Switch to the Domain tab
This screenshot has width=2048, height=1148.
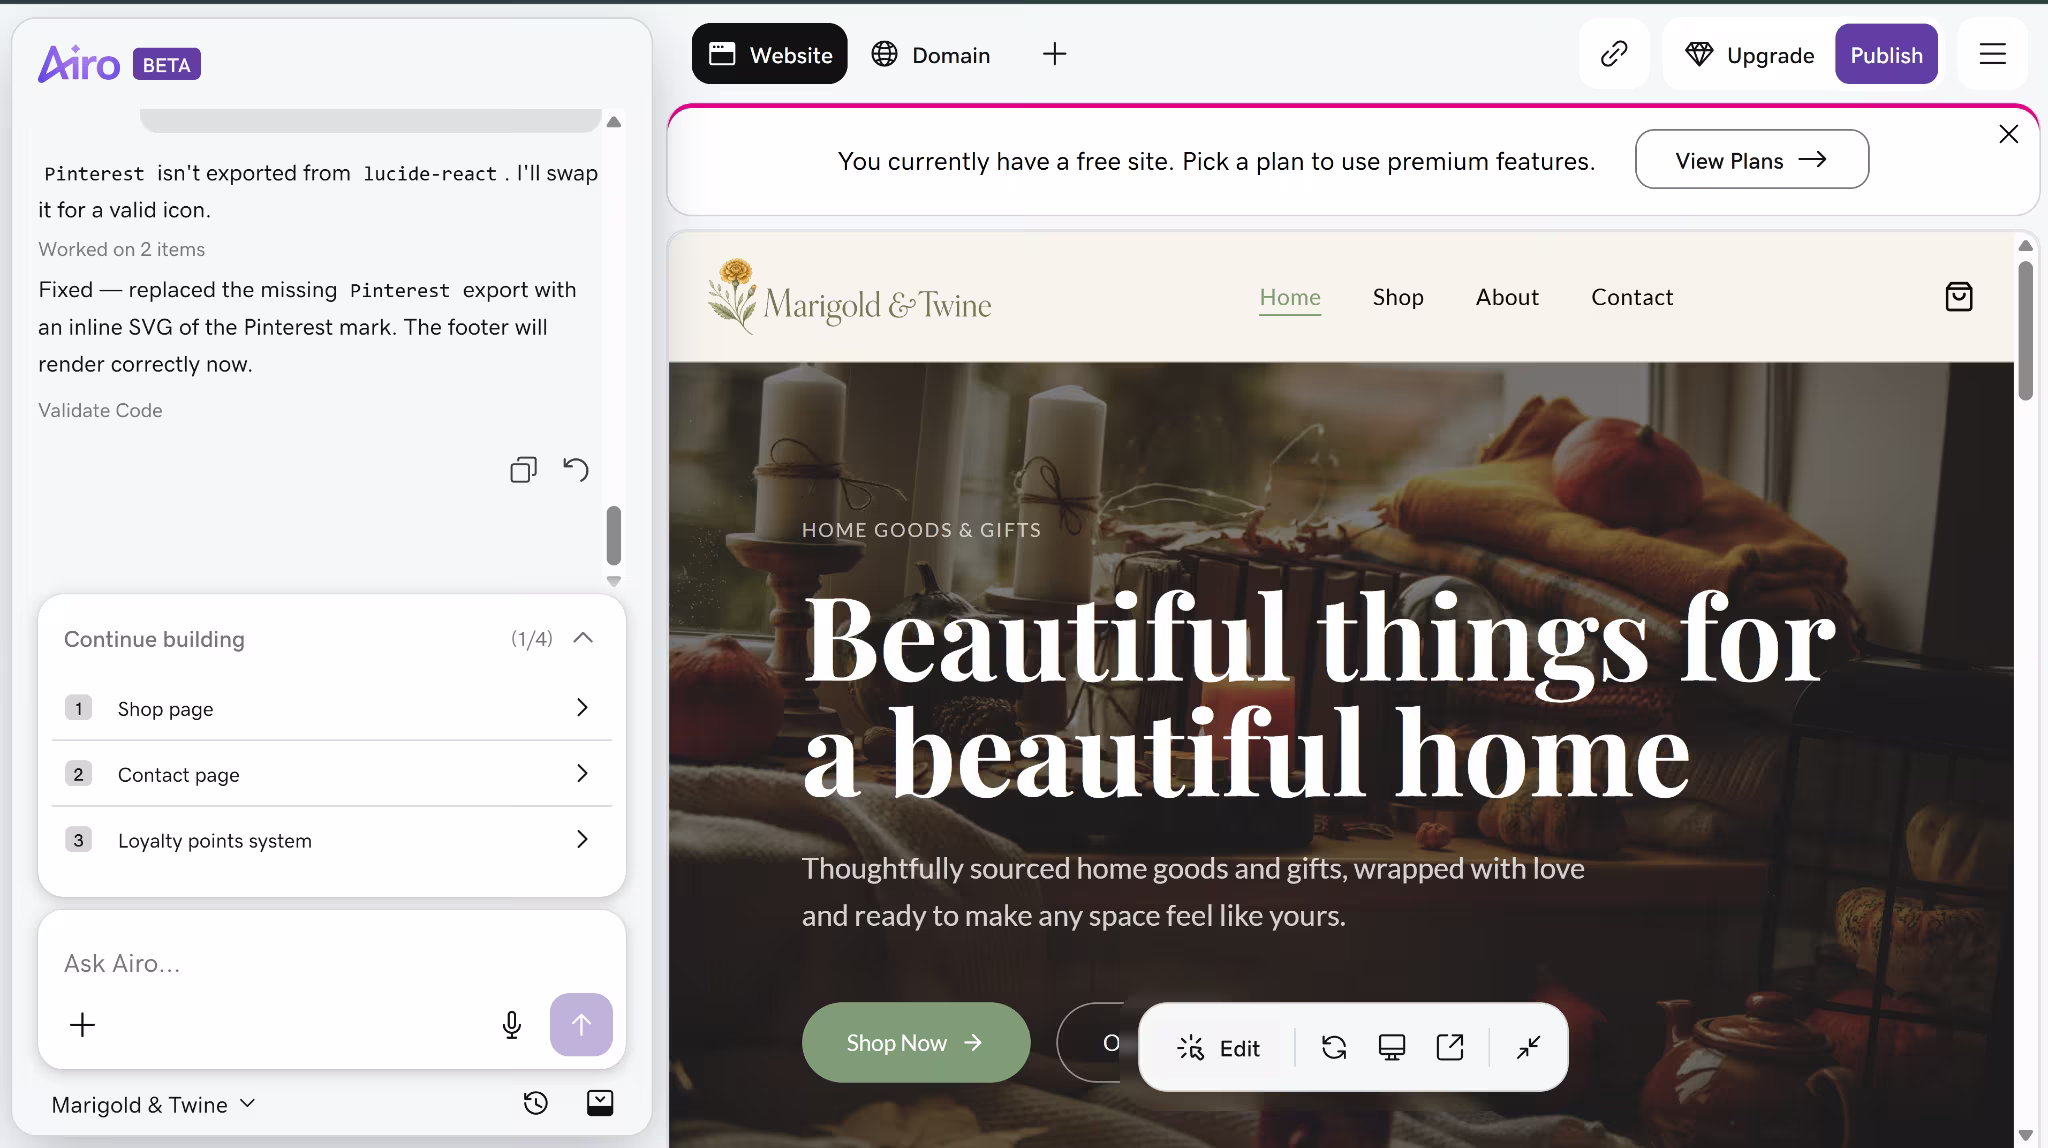click(x=931, y=54)
